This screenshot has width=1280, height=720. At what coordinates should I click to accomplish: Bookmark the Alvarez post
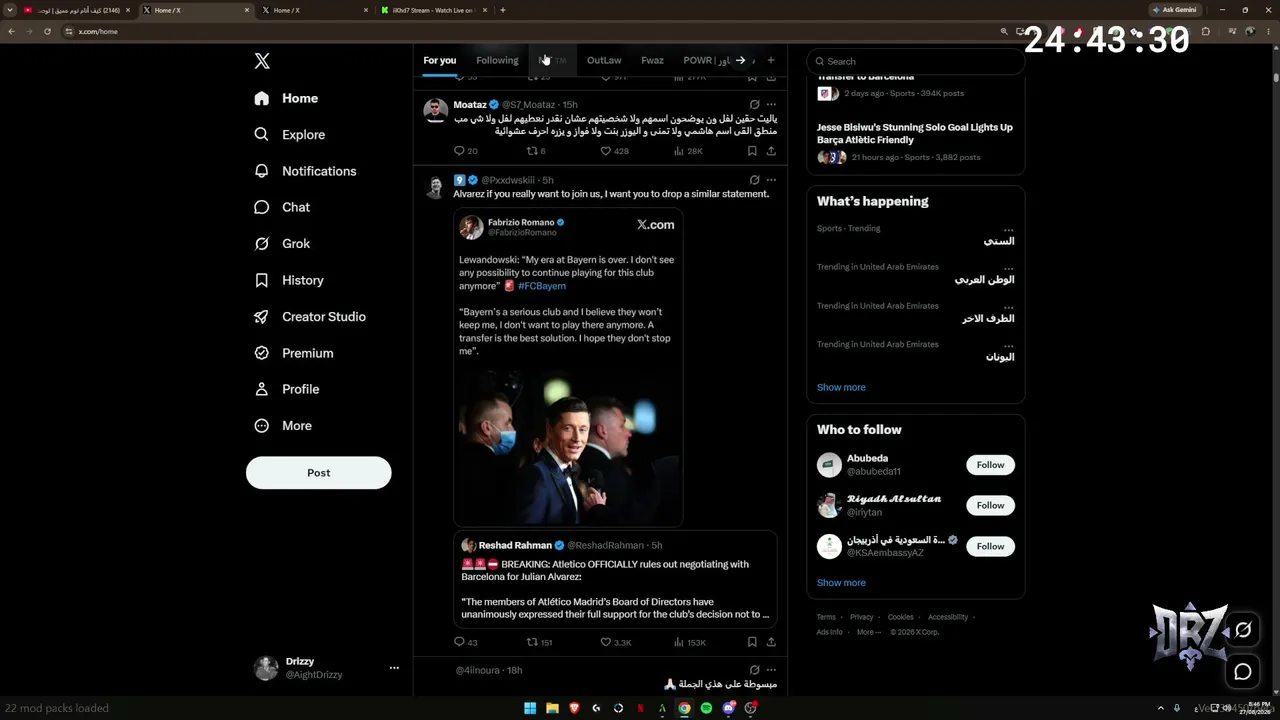(752, 642)
